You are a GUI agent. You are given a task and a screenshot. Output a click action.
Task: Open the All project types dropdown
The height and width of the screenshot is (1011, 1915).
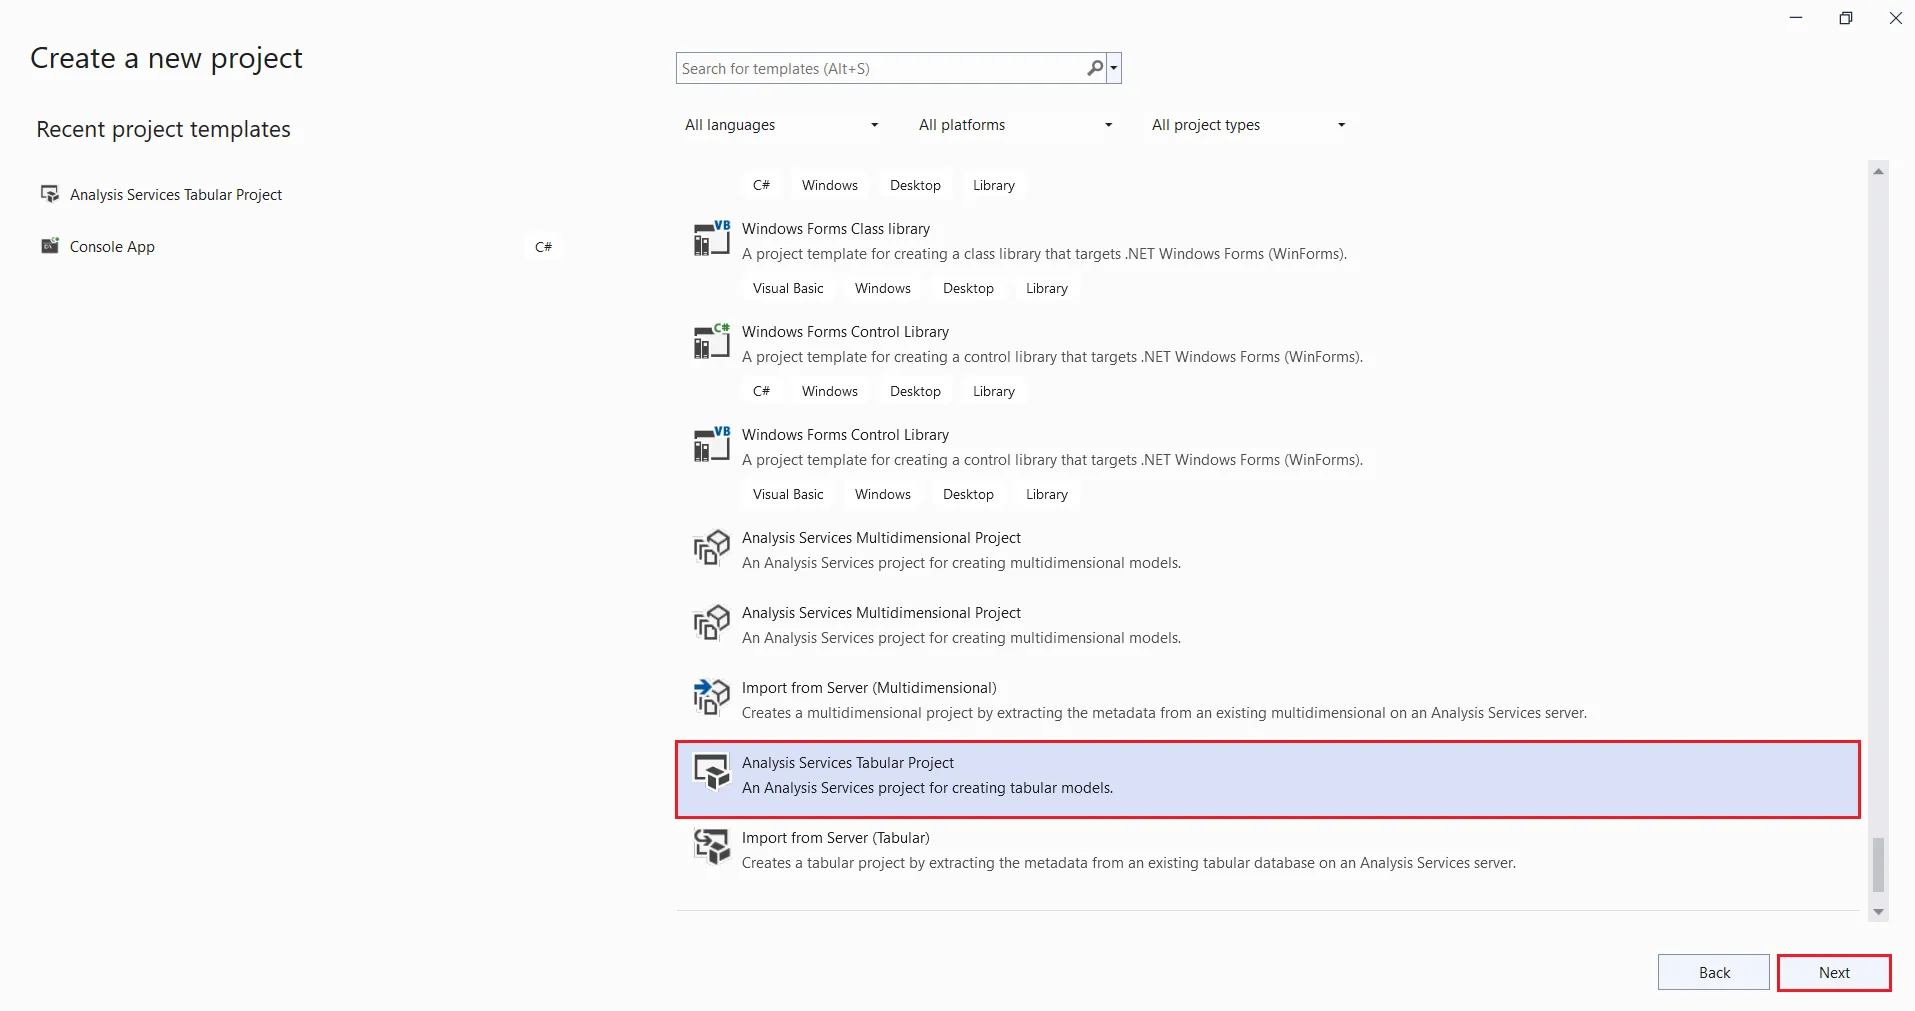1248,125
